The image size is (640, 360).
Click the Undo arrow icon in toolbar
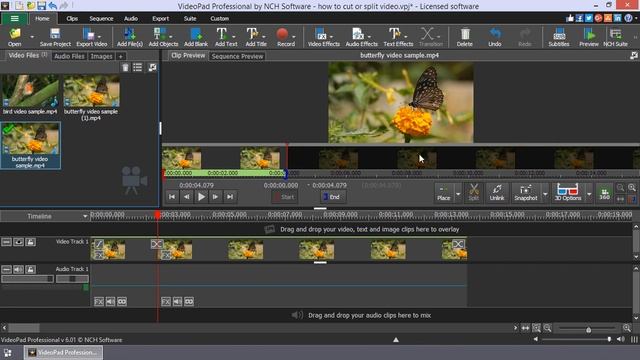pyautogui.click(x=495, y=36)
